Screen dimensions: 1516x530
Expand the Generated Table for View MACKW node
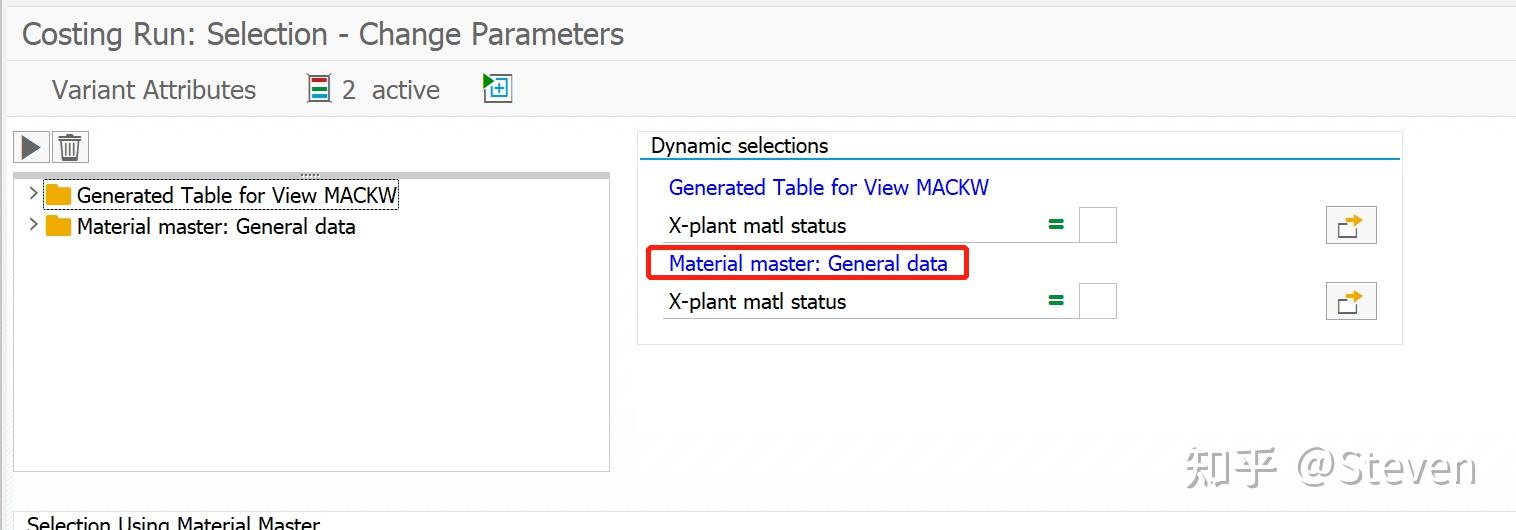(33, 193)
